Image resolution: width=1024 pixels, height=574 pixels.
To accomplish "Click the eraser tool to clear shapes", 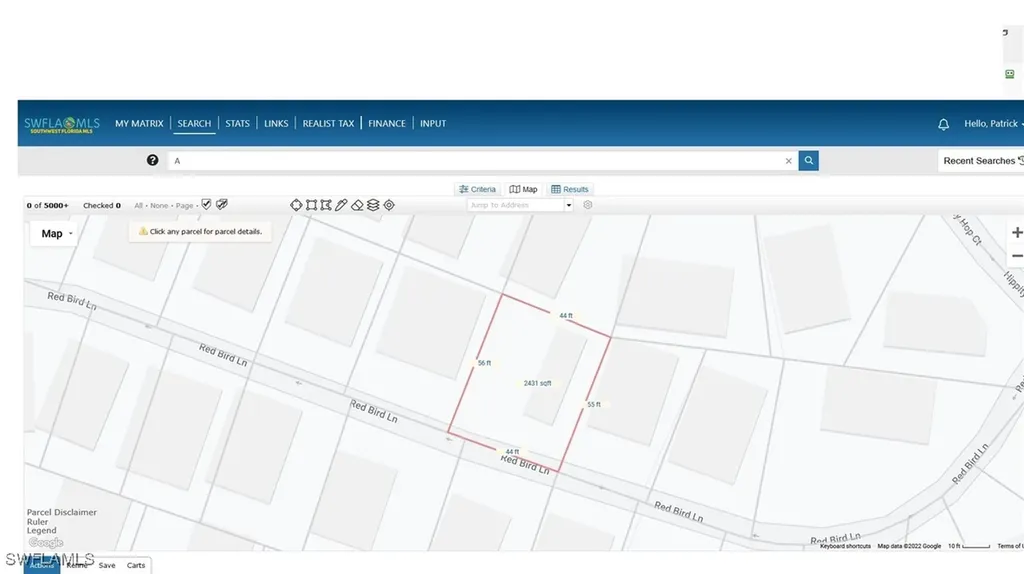I will point(357,205).
